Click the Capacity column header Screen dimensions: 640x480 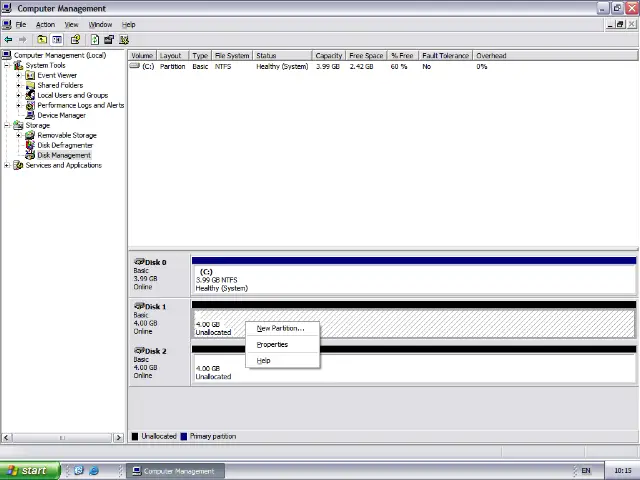tap(329, 56)
